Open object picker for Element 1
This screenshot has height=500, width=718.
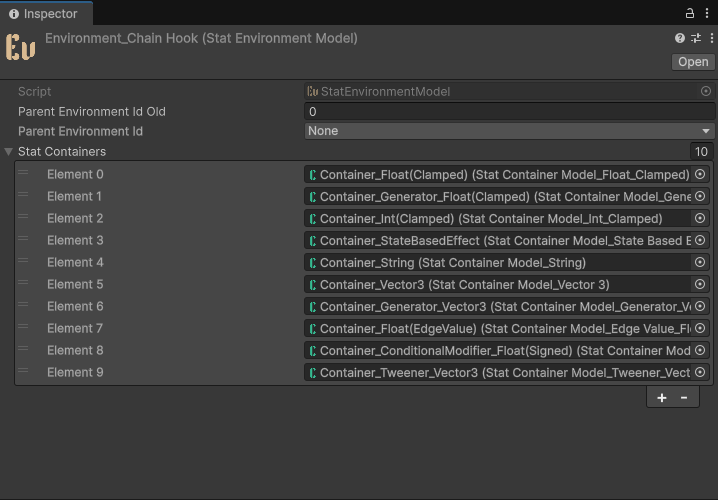click(x=700, y=196)
